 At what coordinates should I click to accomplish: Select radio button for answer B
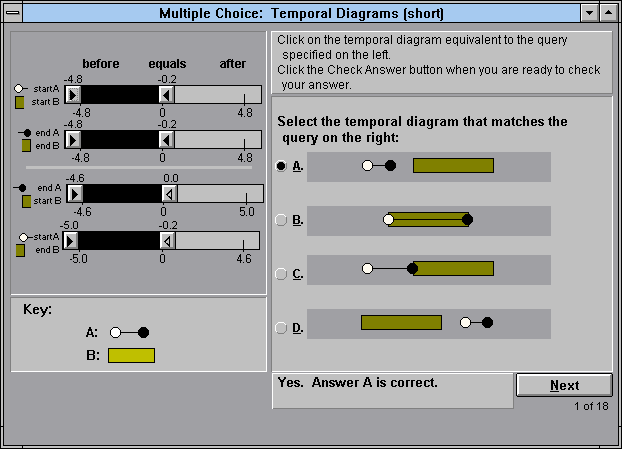click(x=281, y=220)
